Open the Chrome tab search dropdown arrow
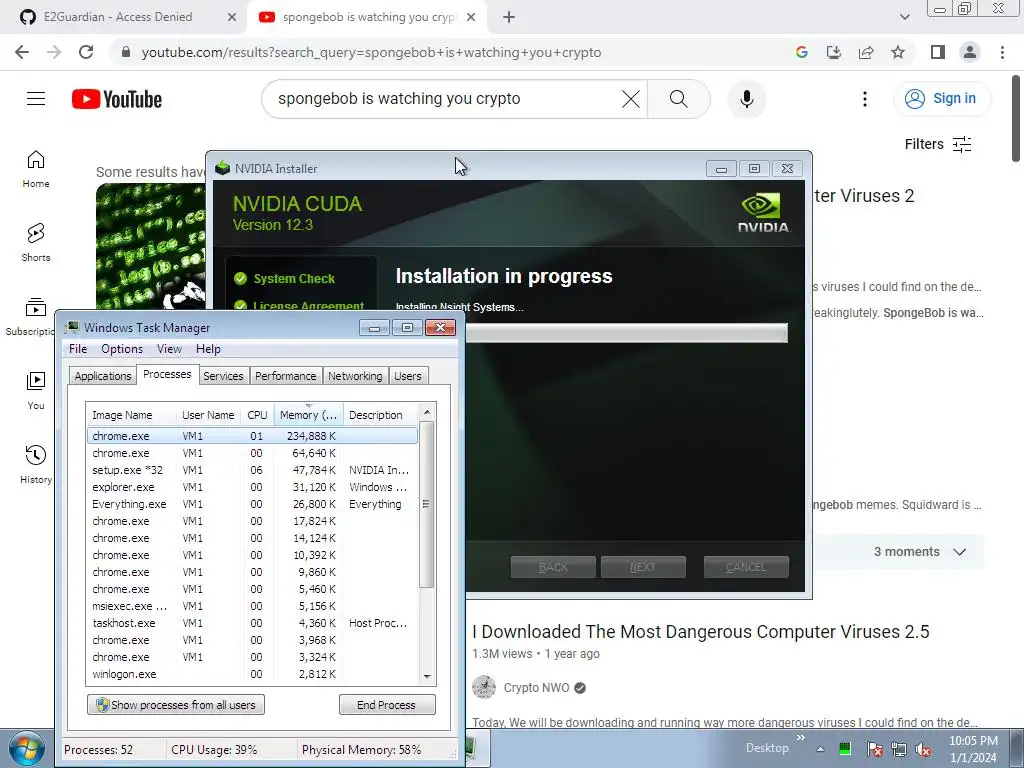Viewport: 1024px width, 768px height. tap(904, 17)
